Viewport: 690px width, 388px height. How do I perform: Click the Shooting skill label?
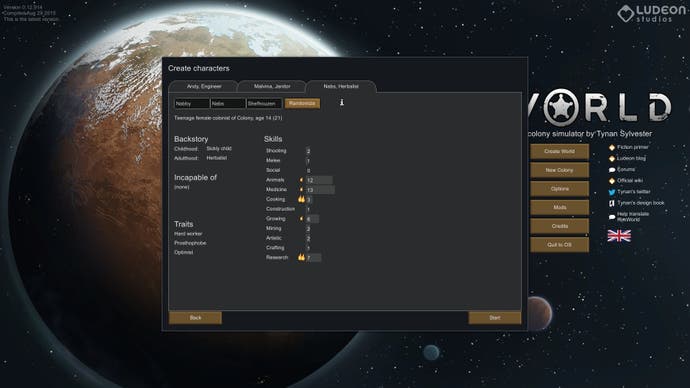(276, 151)
